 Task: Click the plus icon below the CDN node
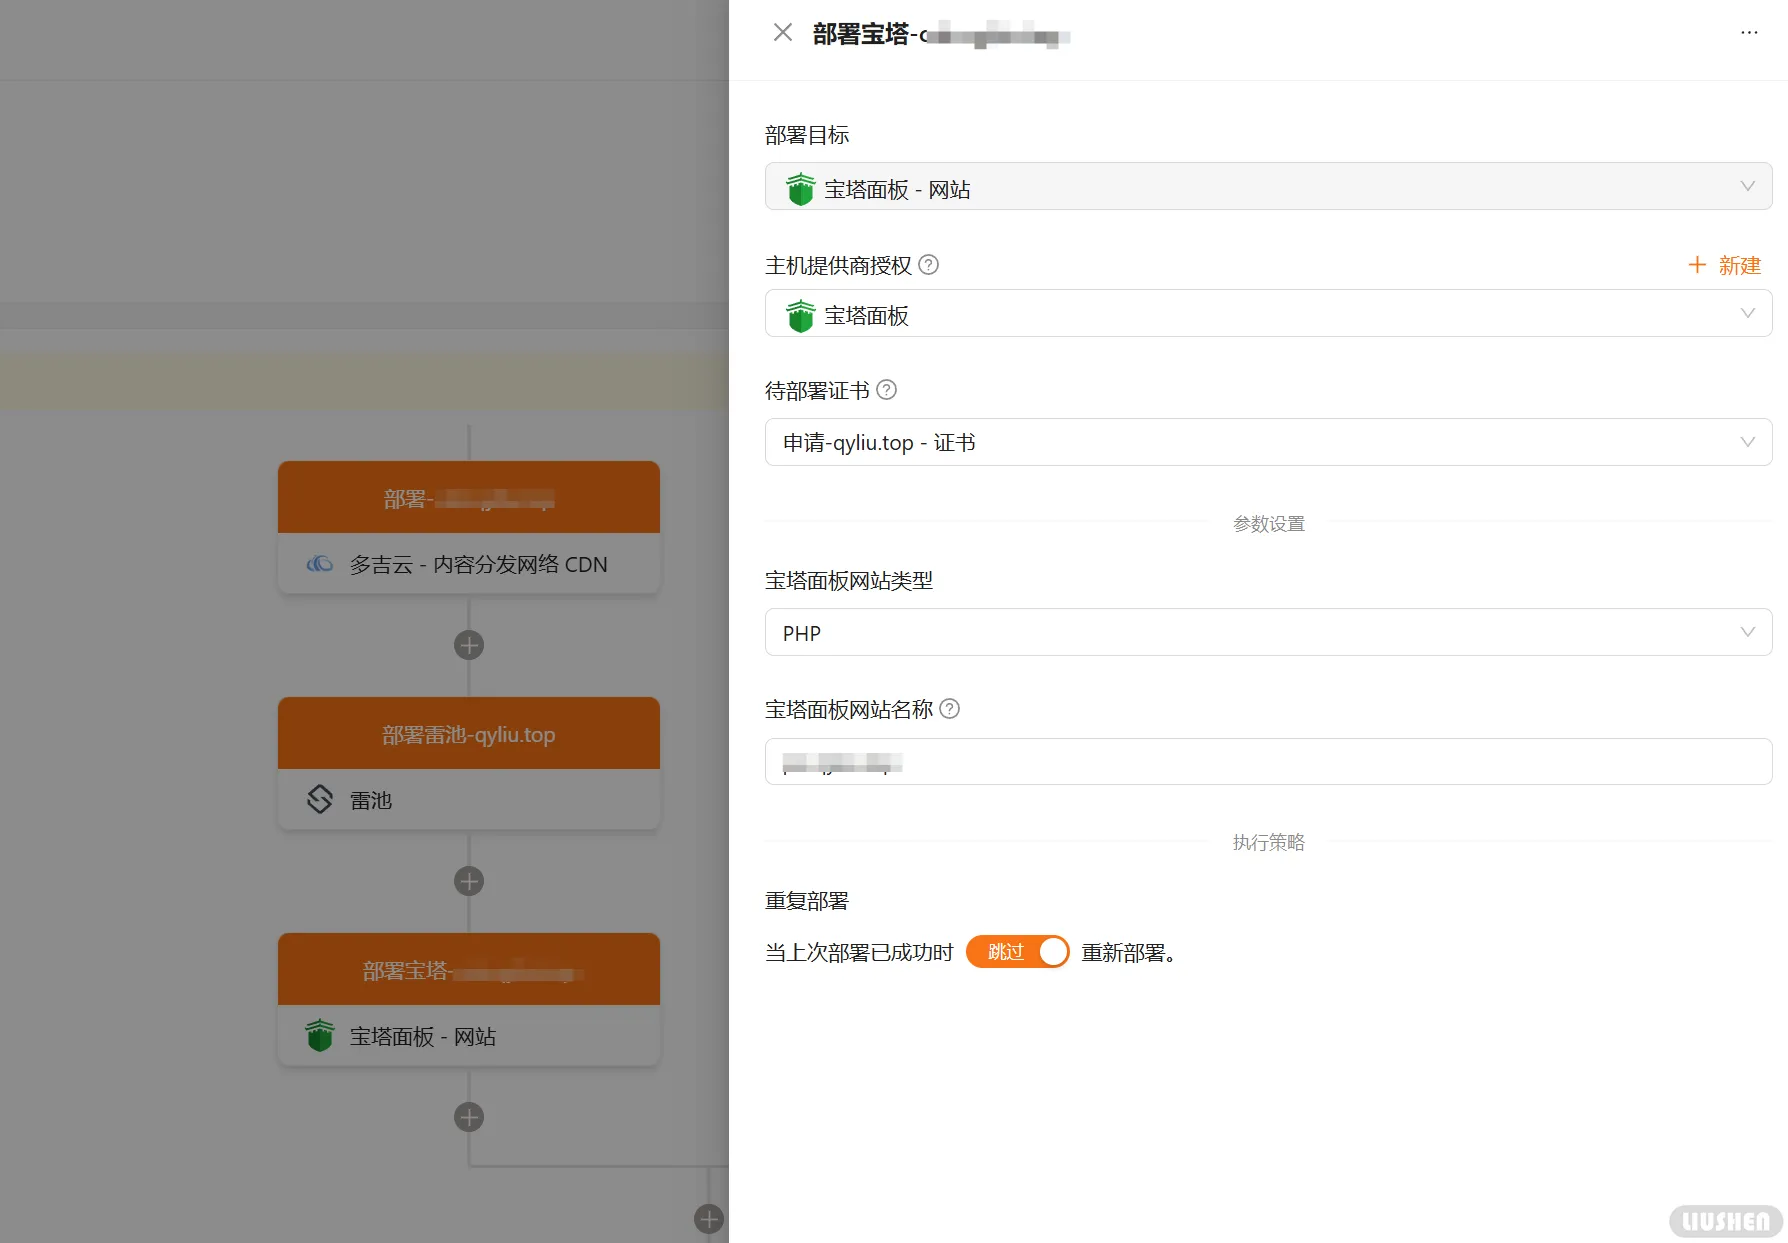coord(468,645)
